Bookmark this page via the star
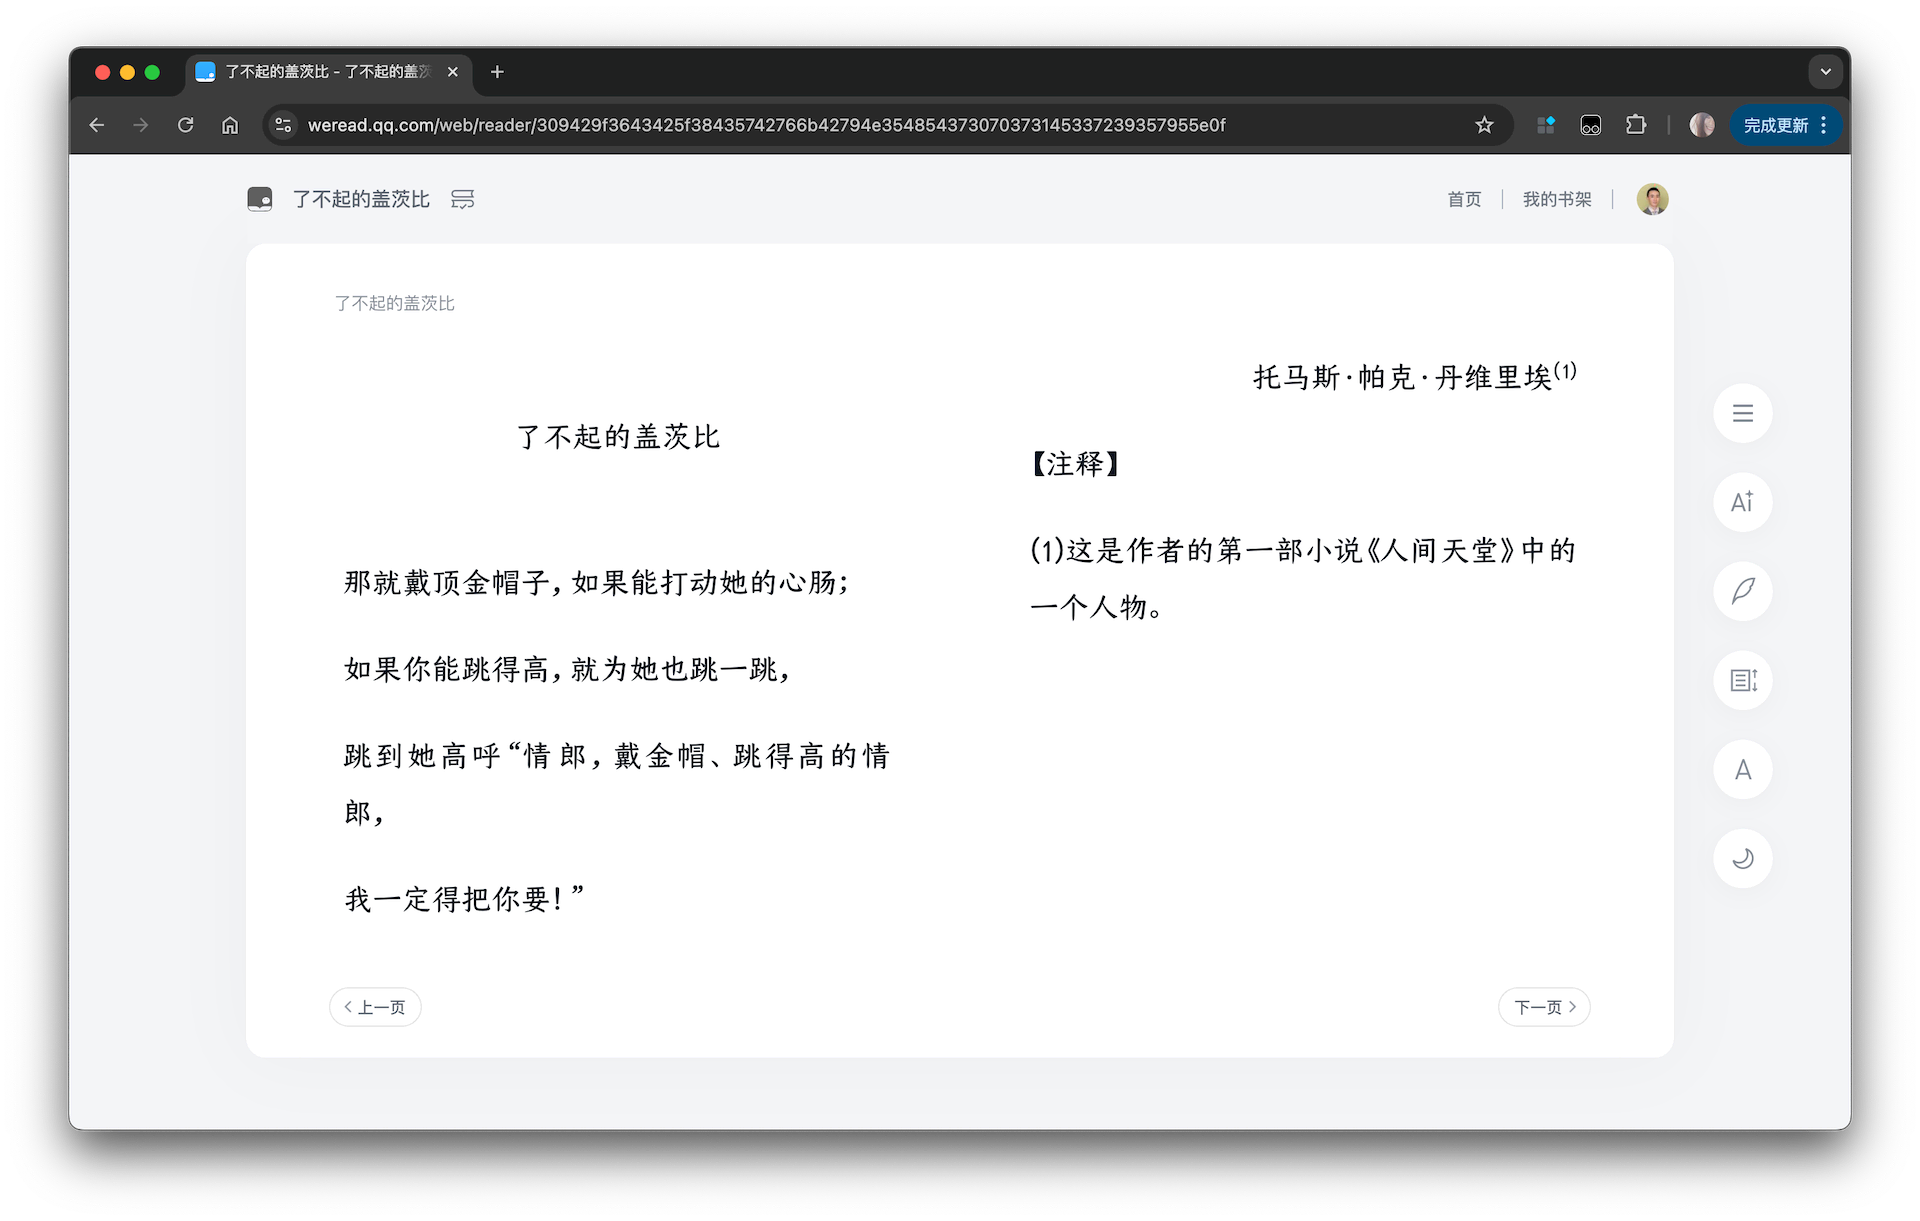Viewport: 1920px width, 1221px height. point(1484,124)
